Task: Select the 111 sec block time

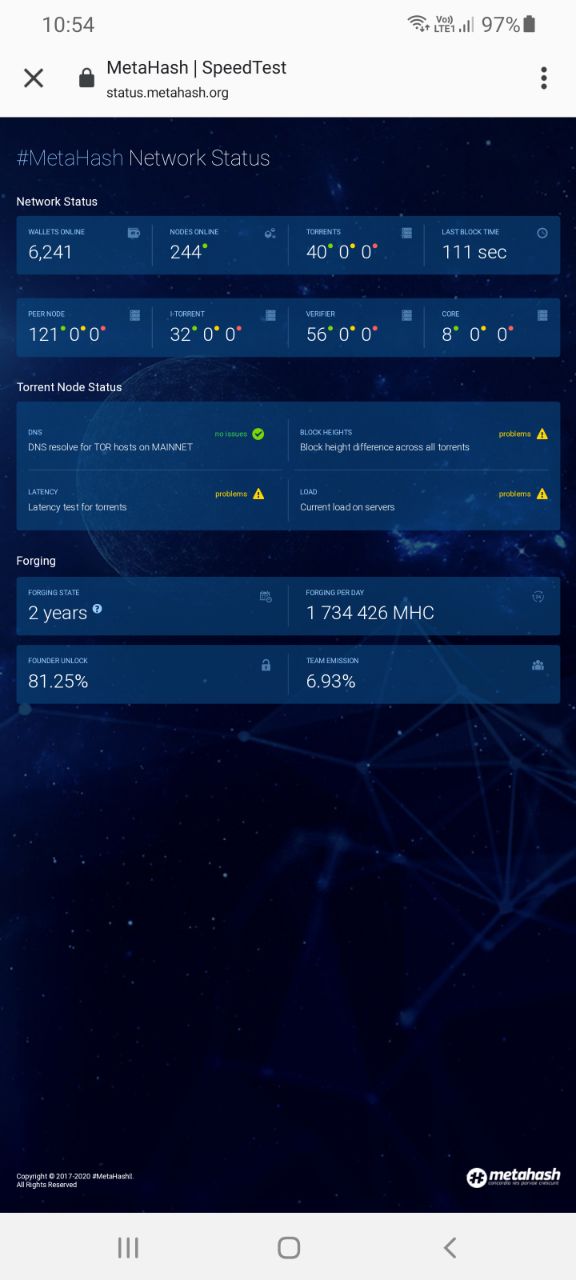Action: tap(474, 252)
